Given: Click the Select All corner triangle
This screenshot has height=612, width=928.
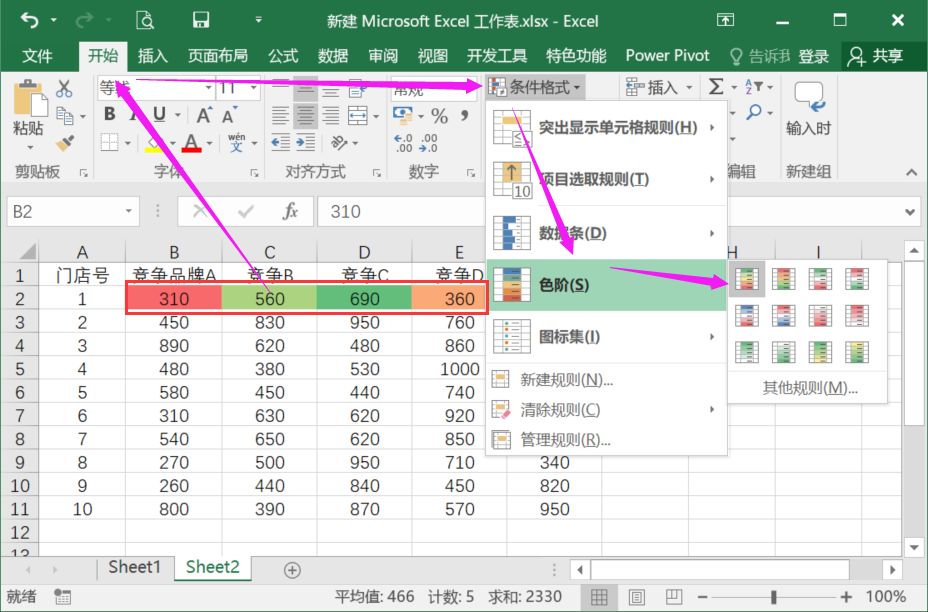Looking at the screenshot, I should point(27,252).
